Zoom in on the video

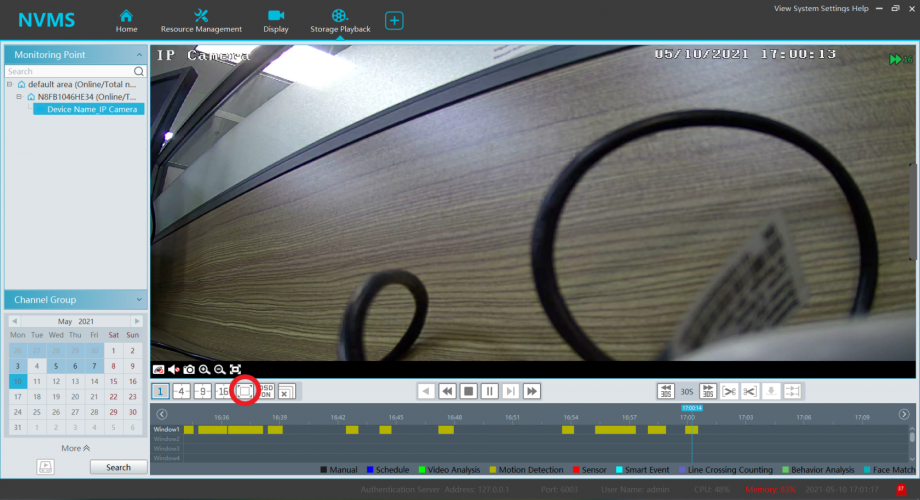(x=204, y=369)
